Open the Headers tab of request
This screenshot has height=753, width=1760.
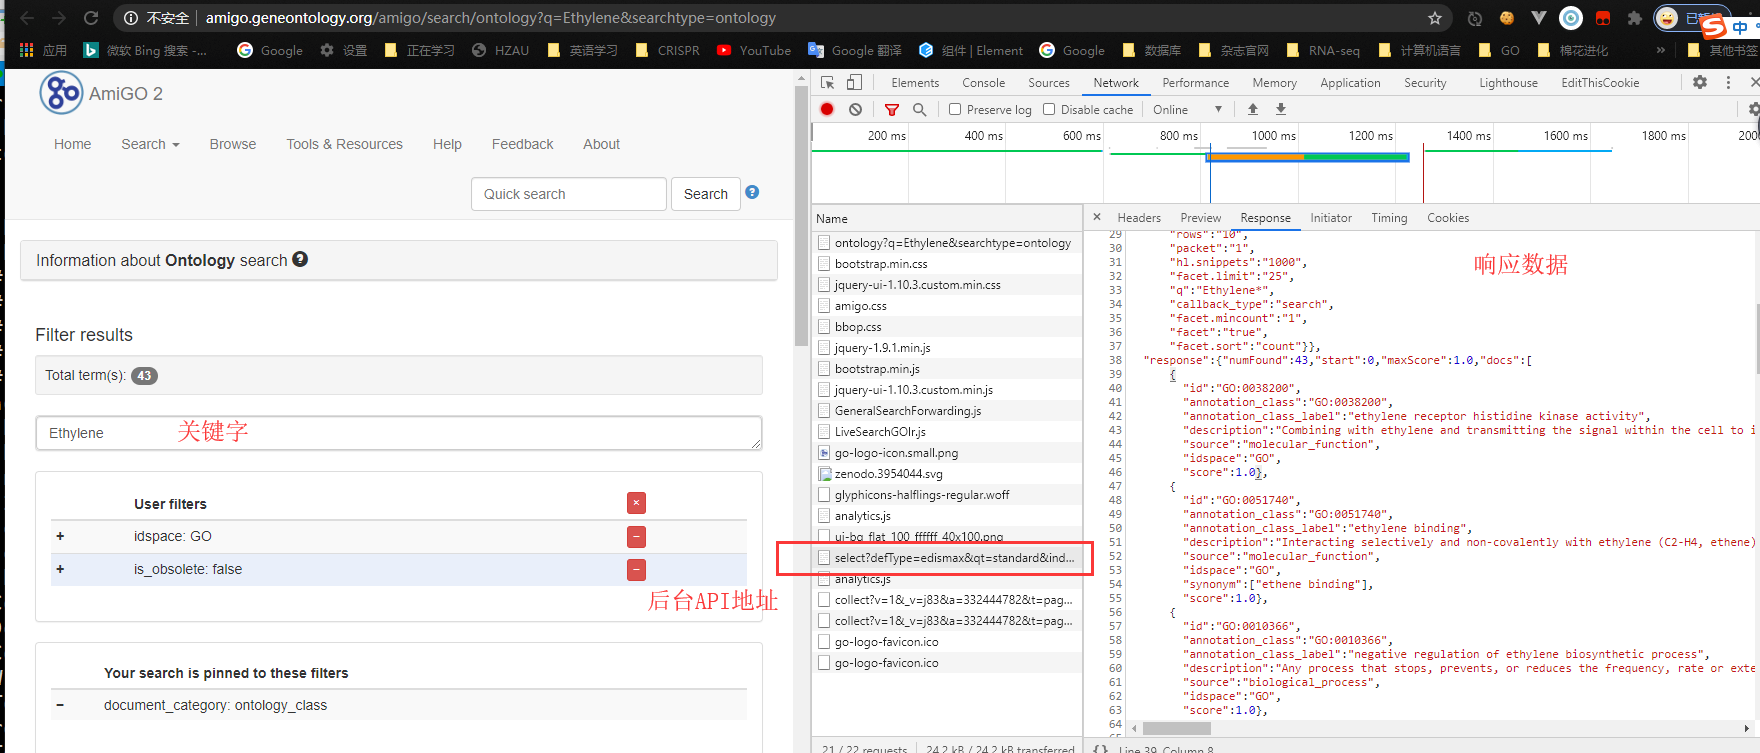pos(1138,218)
